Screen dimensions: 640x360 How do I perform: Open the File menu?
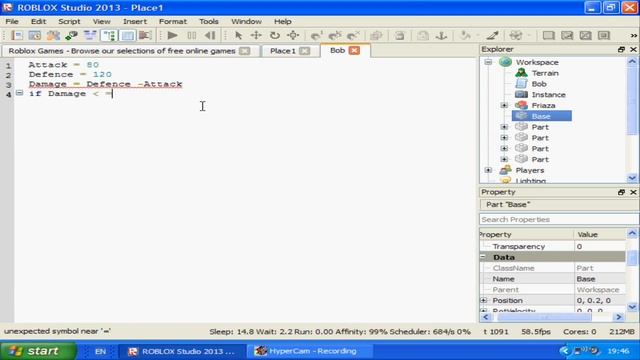click(12, 21)
